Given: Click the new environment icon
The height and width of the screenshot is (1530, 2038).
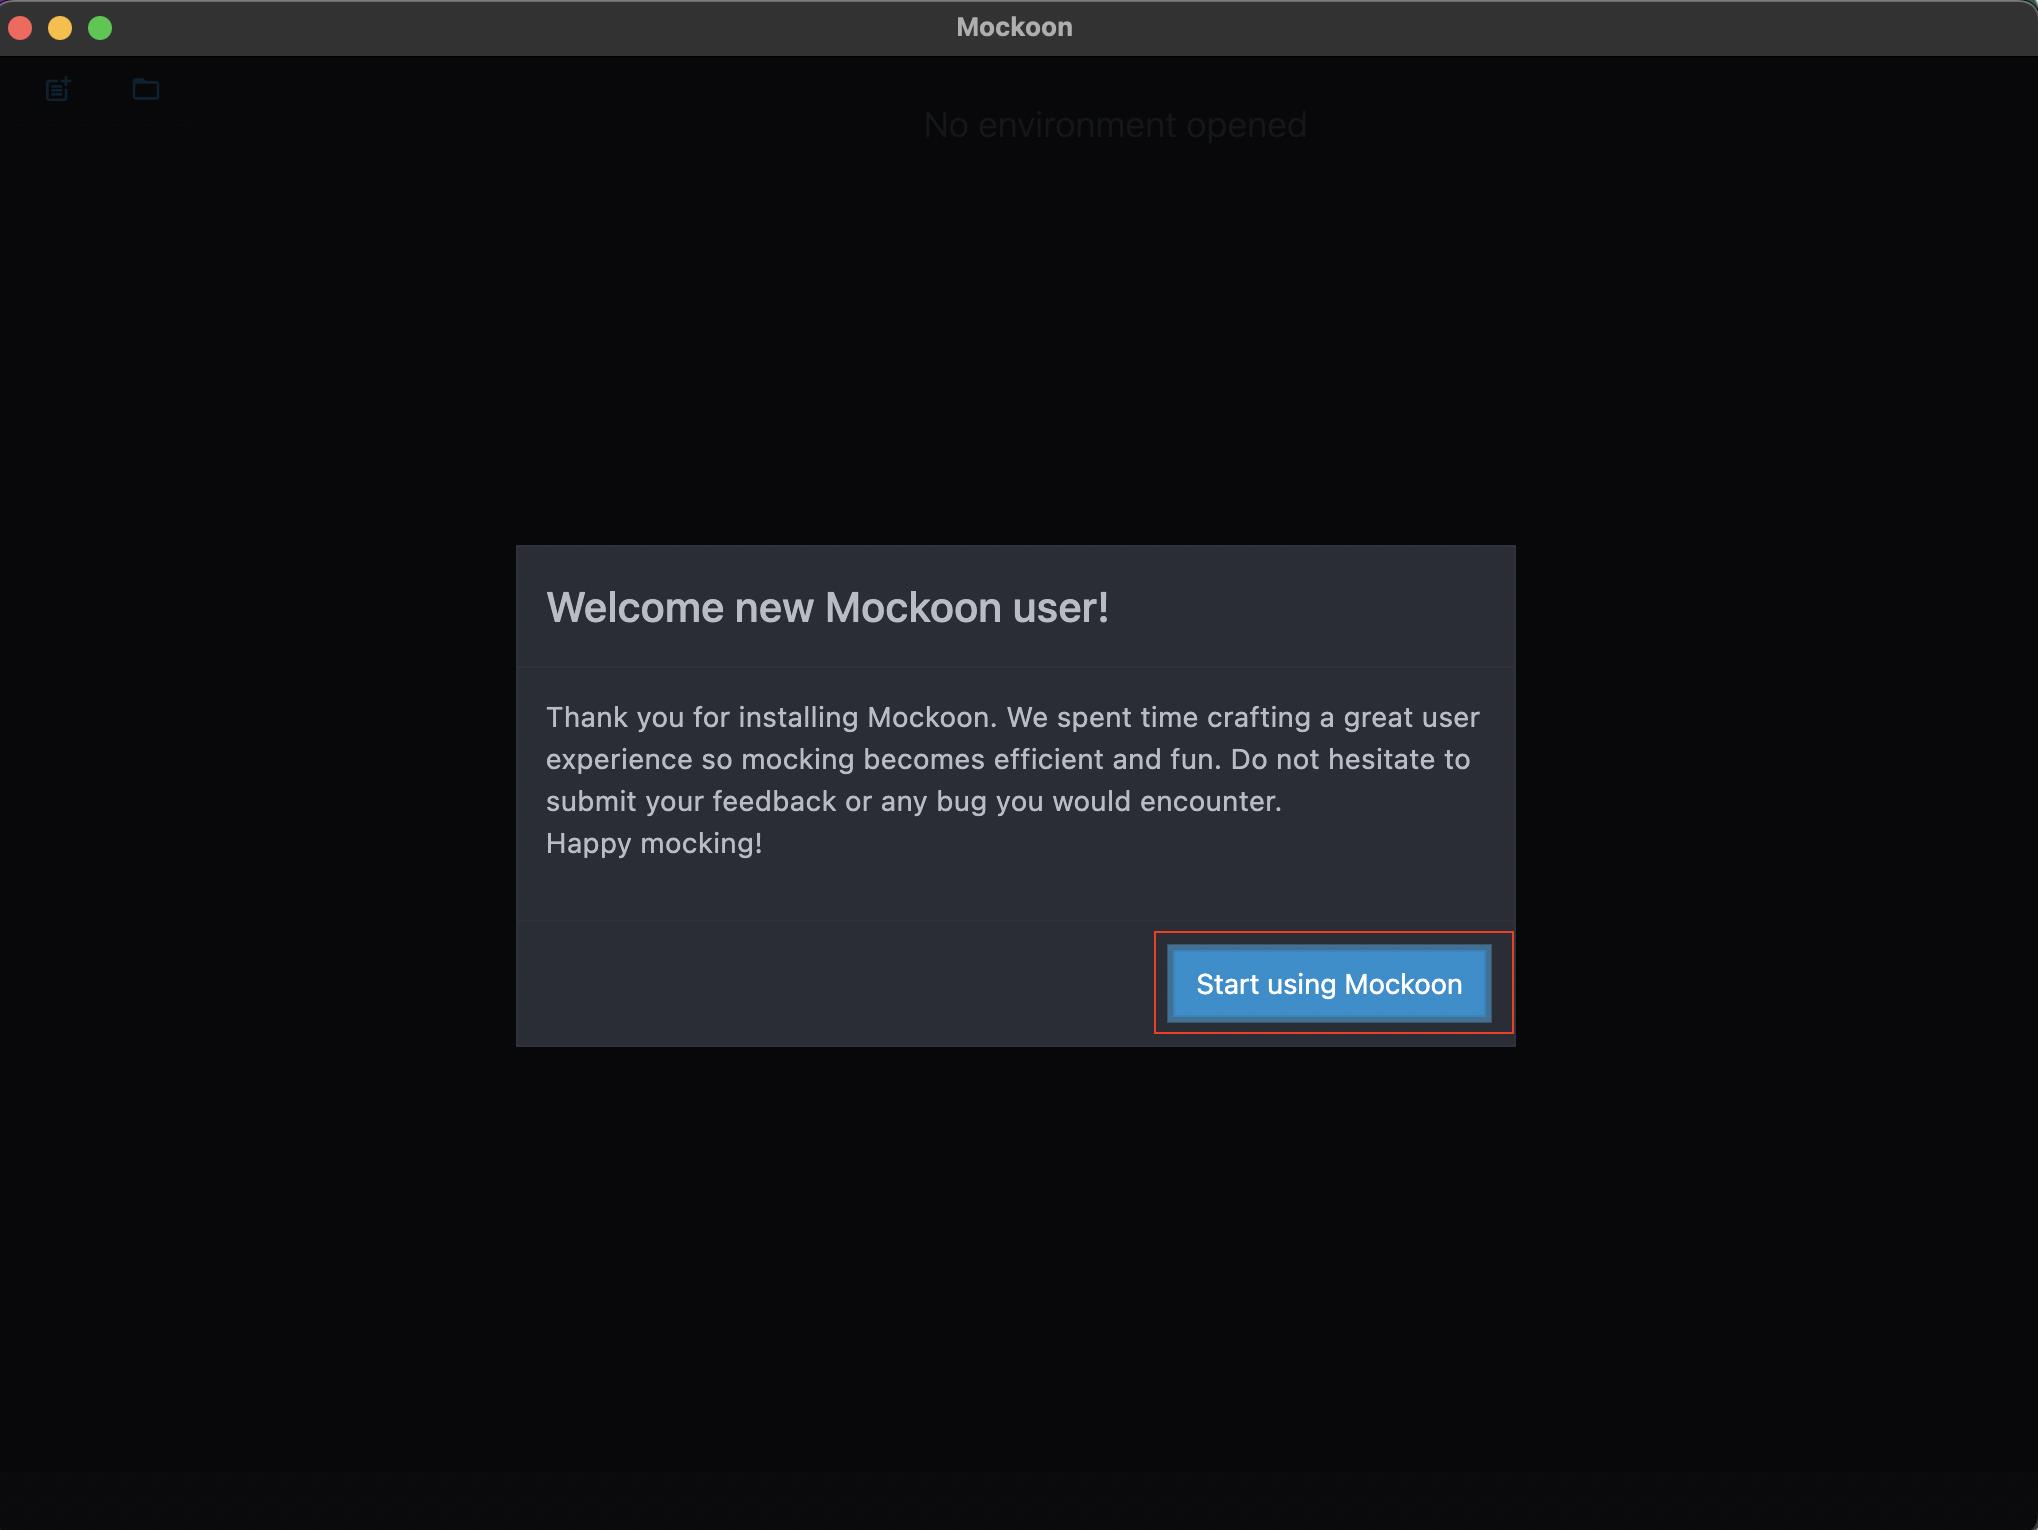Looking at the screenshot, I should tap(59, 90).
